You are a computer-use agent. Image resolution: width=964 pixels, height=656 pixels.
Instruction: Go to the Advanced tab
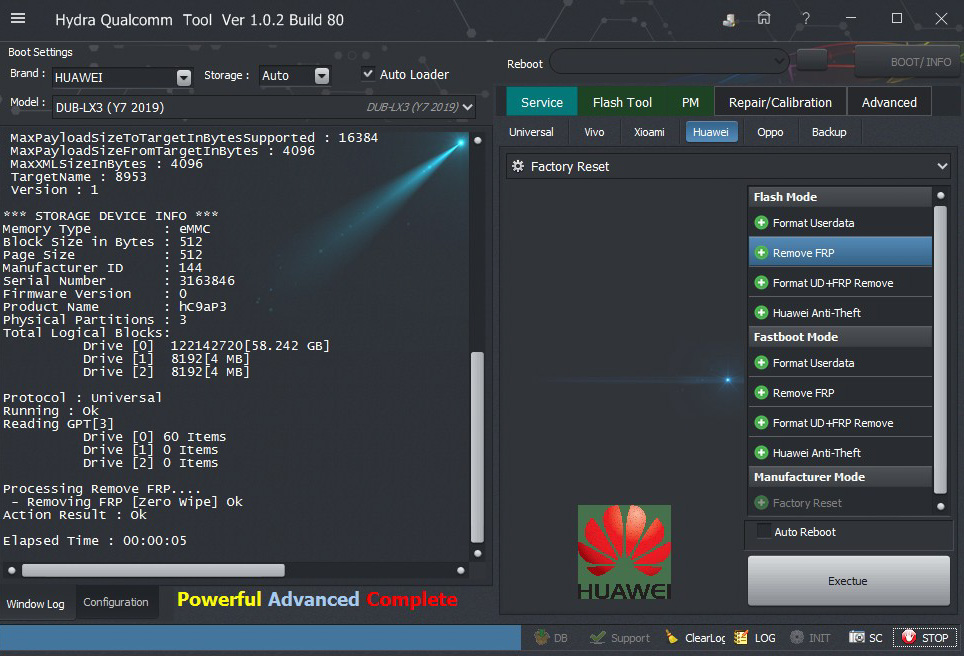click(889, 102)
